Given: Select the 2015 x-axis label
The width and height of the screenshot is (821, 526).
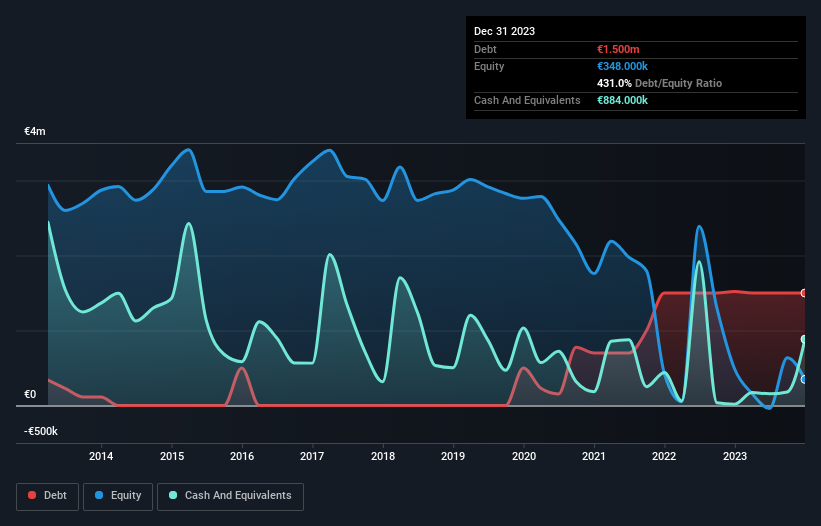Looking at the screenshot, I should pyautogui.click(x=172, y=456).
